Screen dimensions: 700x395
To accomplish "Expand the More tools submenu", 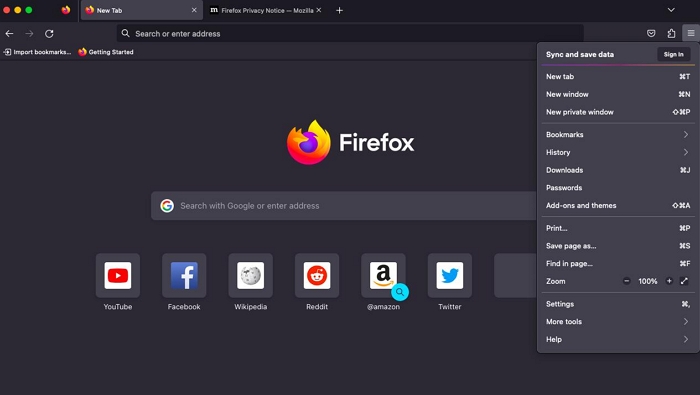I will pyautogui.click(x=618, y=322).
